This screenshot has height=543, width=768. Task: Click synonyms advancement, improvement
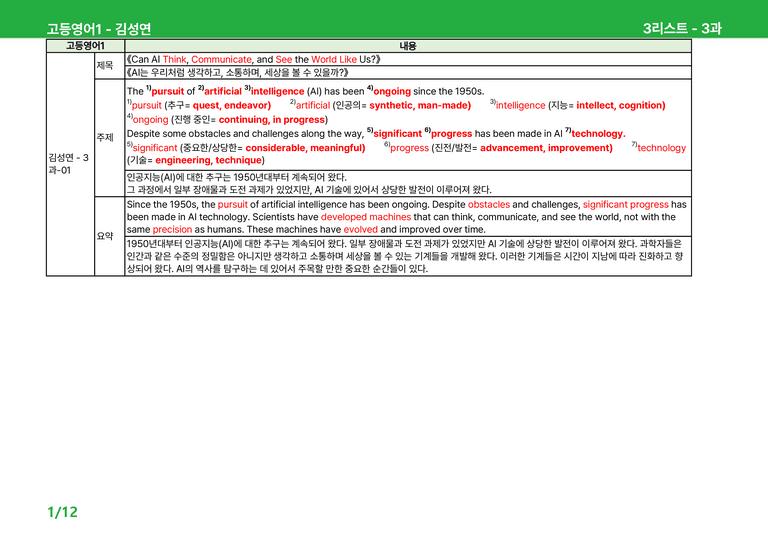(x=546, y=148)
